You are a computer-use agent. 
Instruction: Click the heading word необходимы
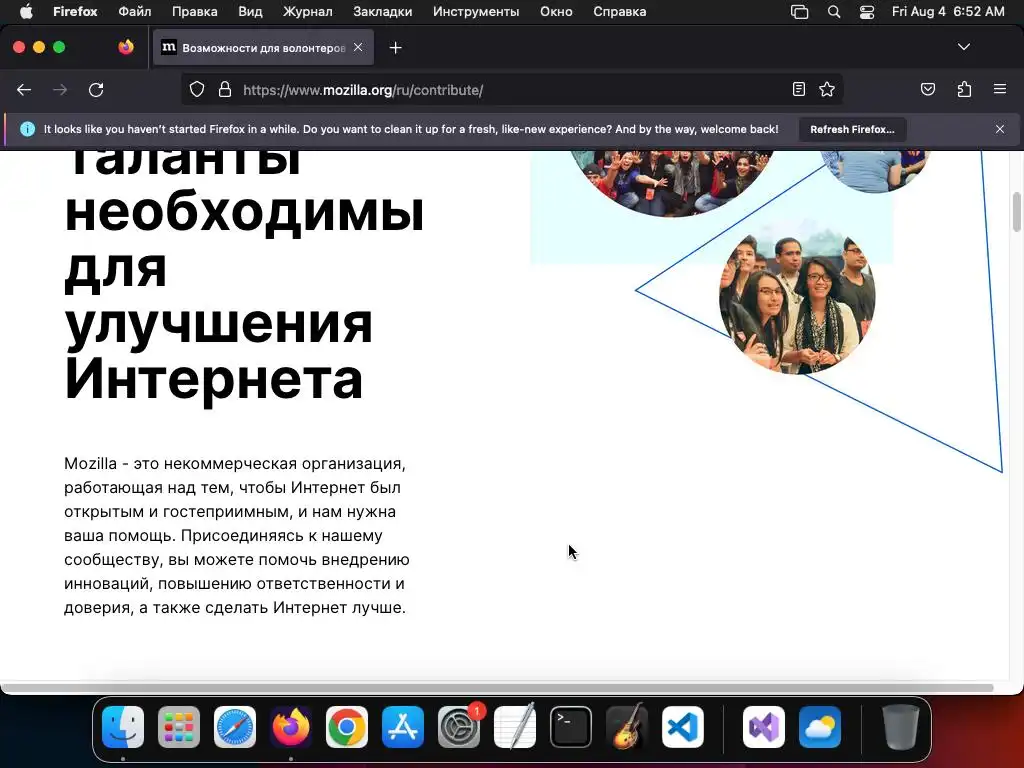(244, 214)
